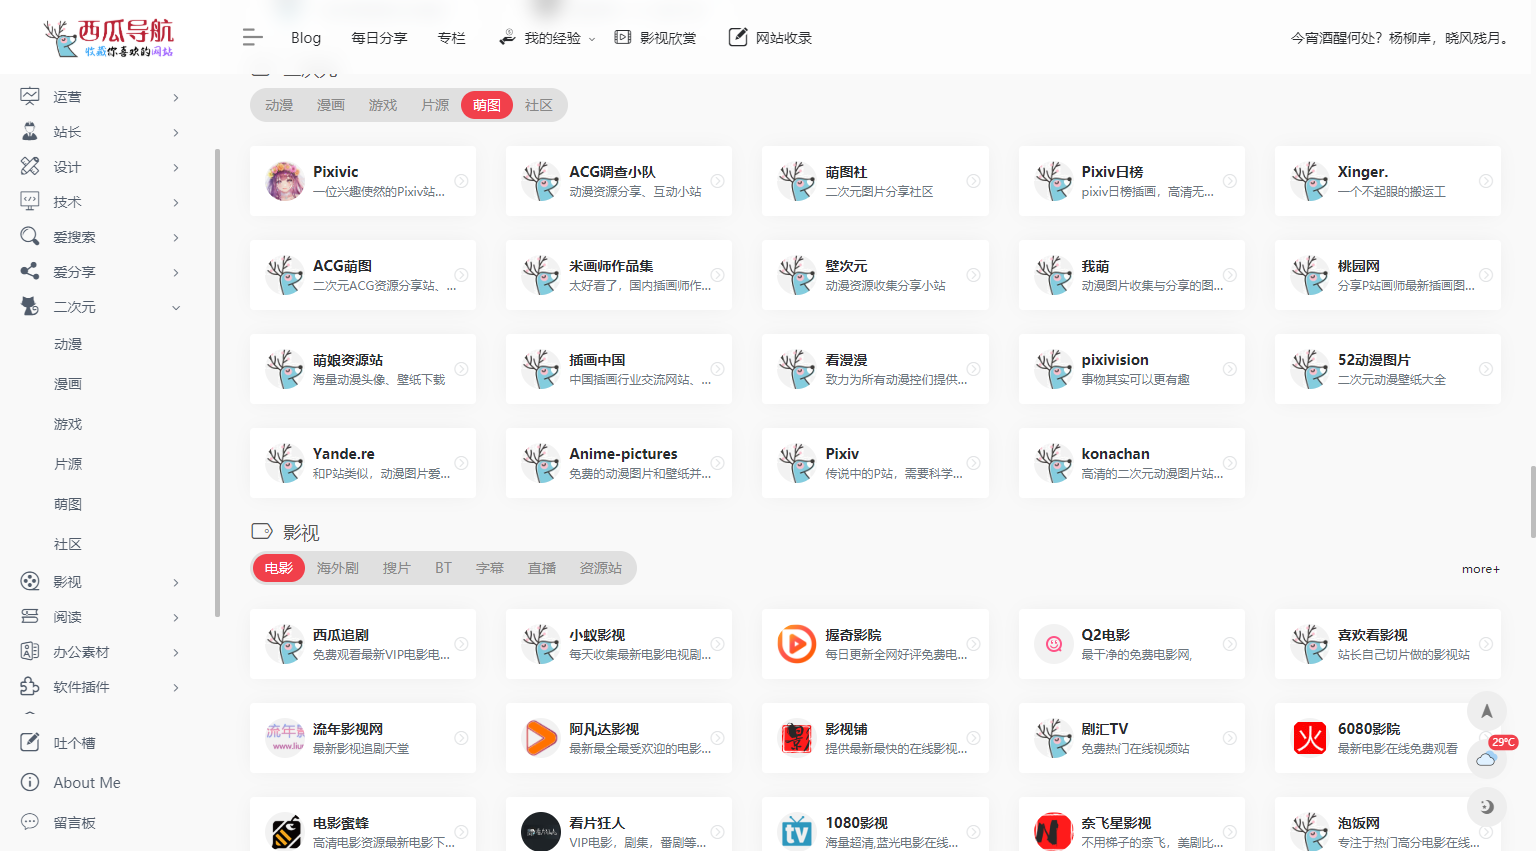Click the 影视 sidebar film icon

pos(30,582)
